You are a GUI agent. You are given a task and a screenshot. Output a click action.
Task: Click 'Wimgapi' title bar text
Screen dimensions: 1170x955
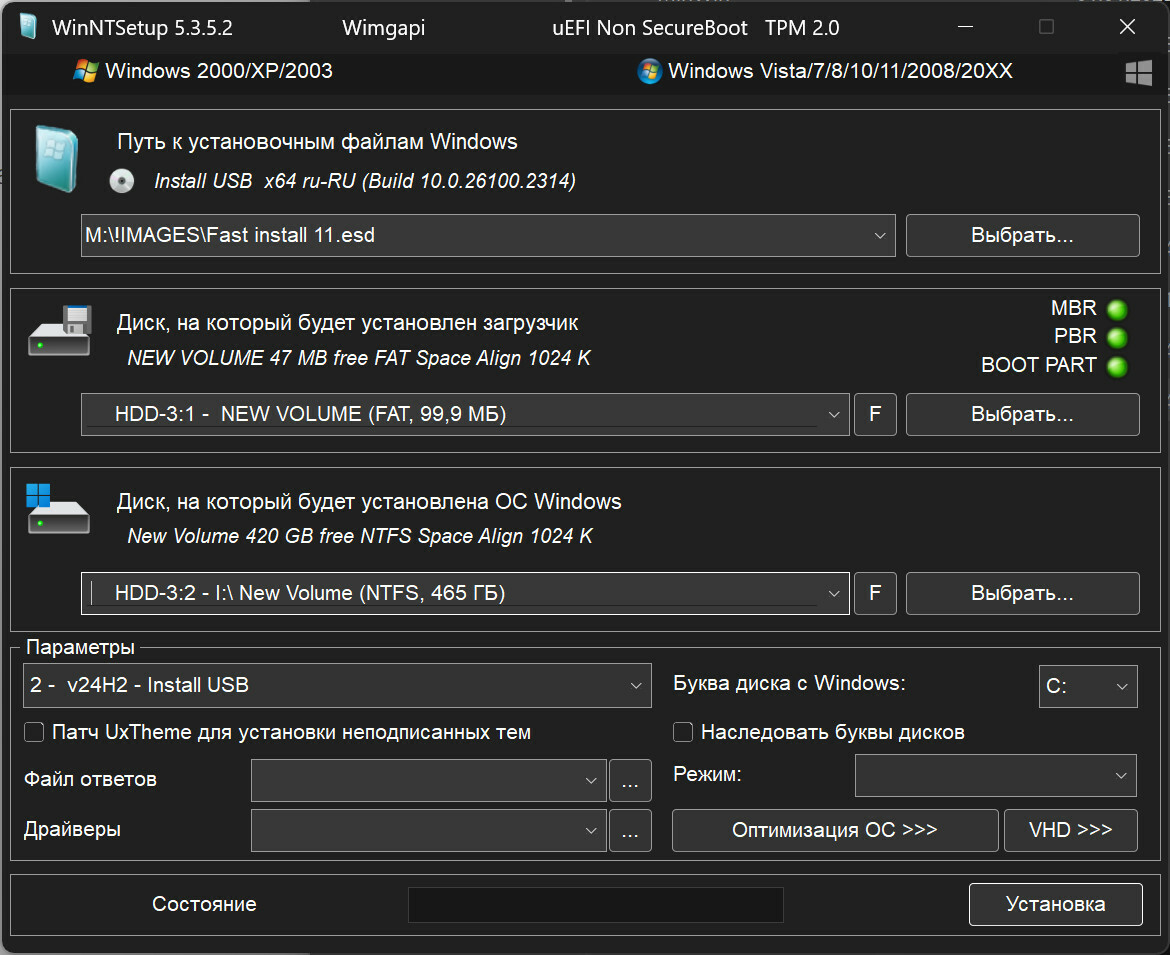coord(384,28)
